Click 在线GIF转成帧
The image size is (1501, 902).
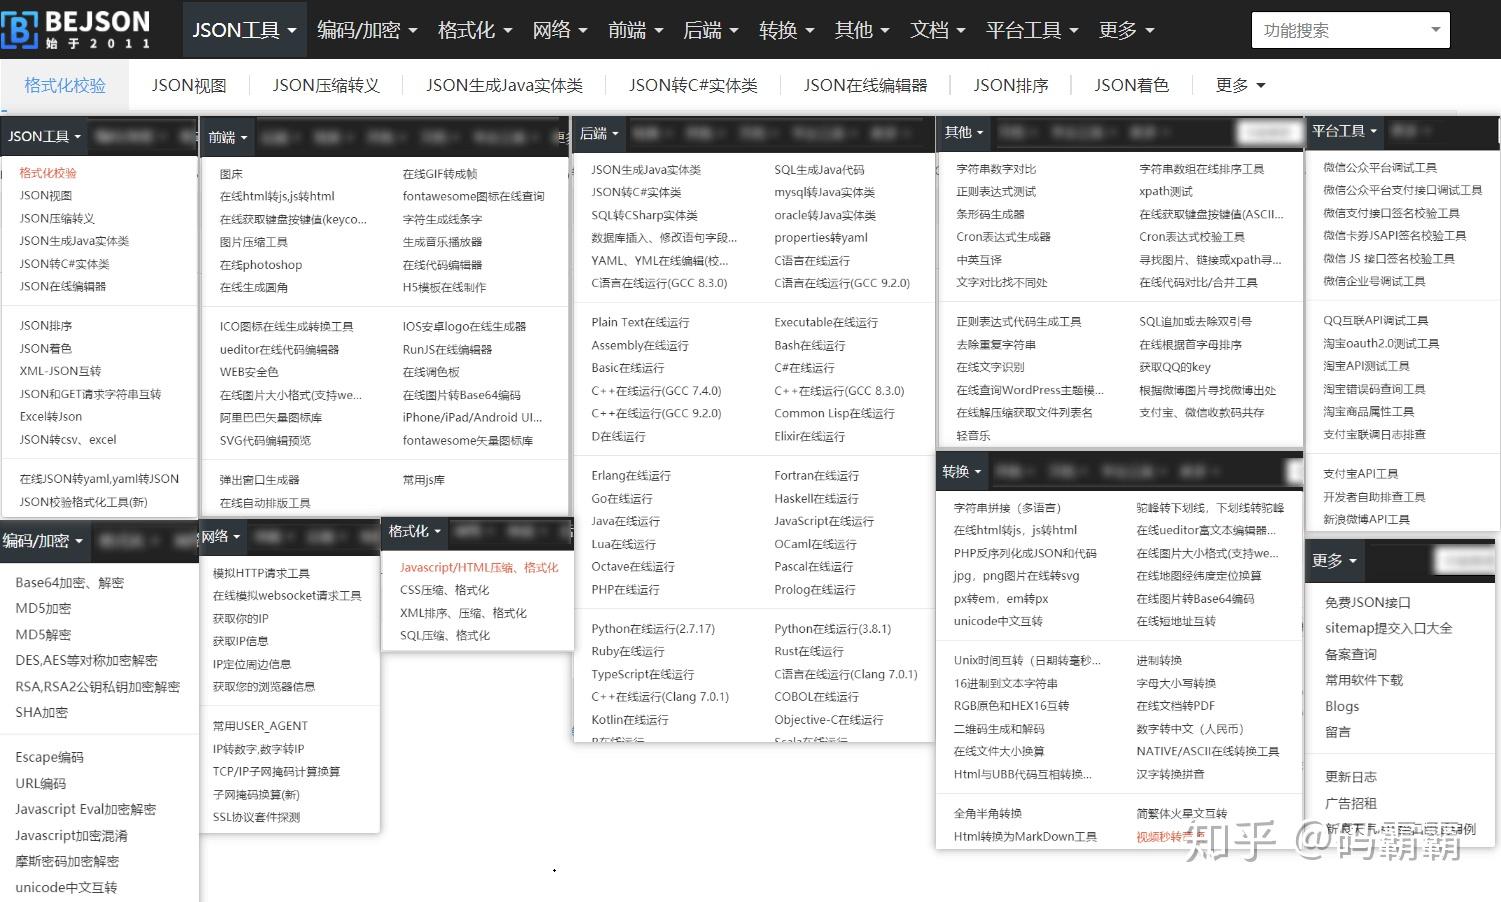(440, 174)
